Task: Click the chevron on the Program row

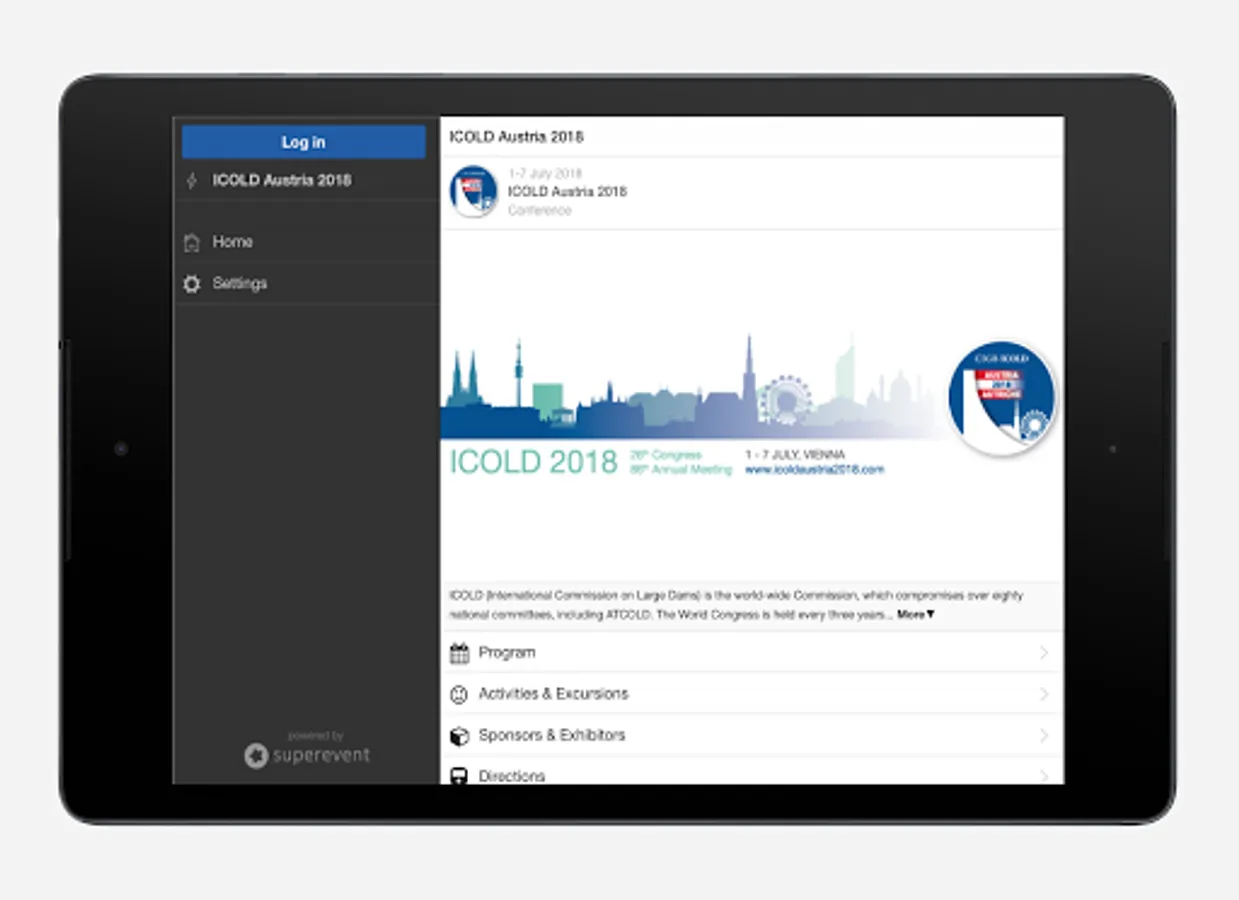Action: tap(1043, 653)
